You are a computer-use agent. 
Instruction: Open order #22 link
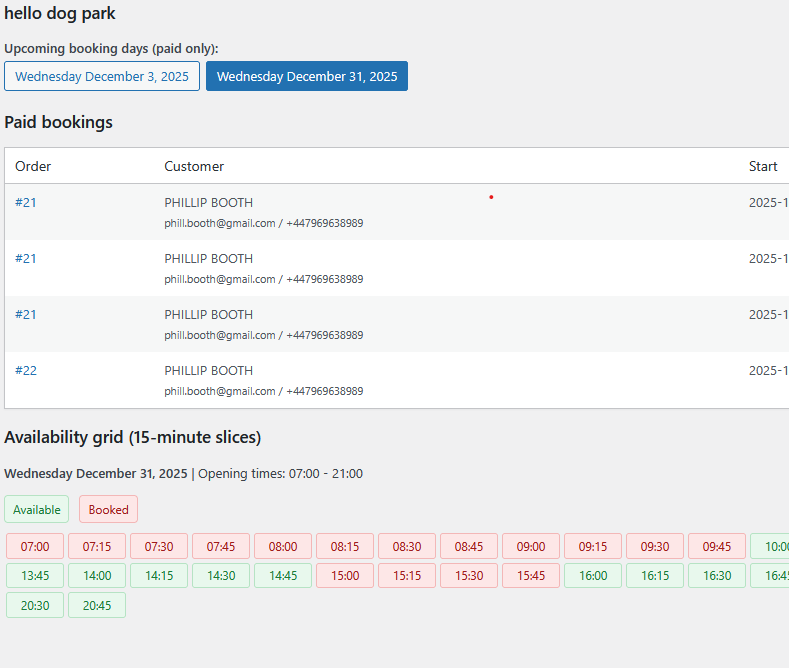(x=26, y=371)
